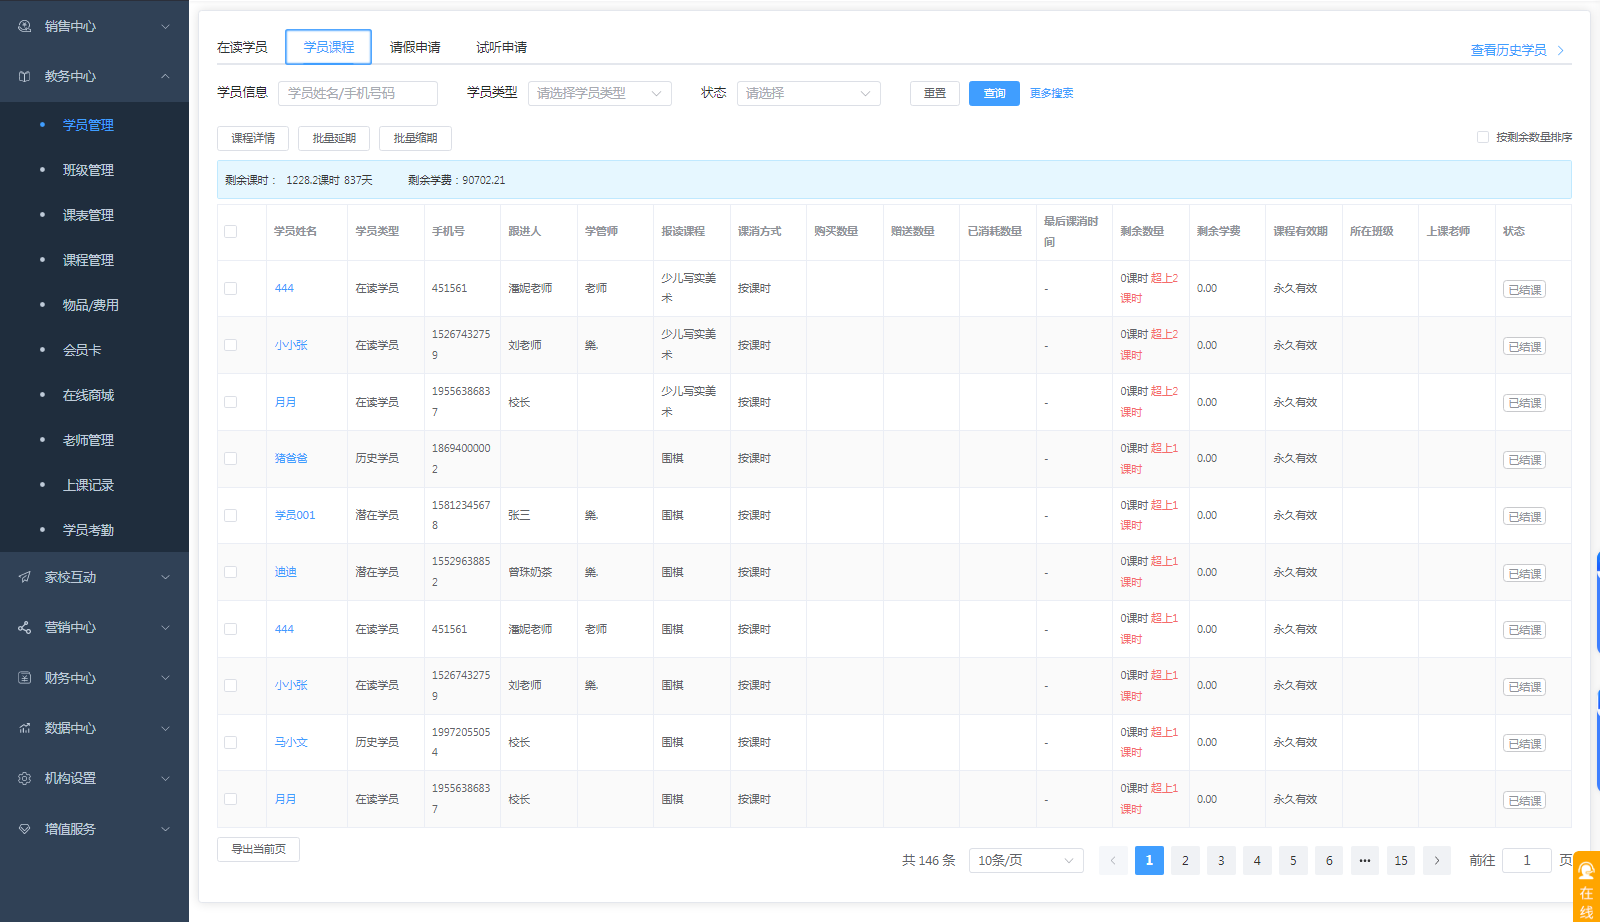1600x922 pixels.
Task: Go to next page arrow in pagination
Action: pyautogui.click(x=1437, y=860)
